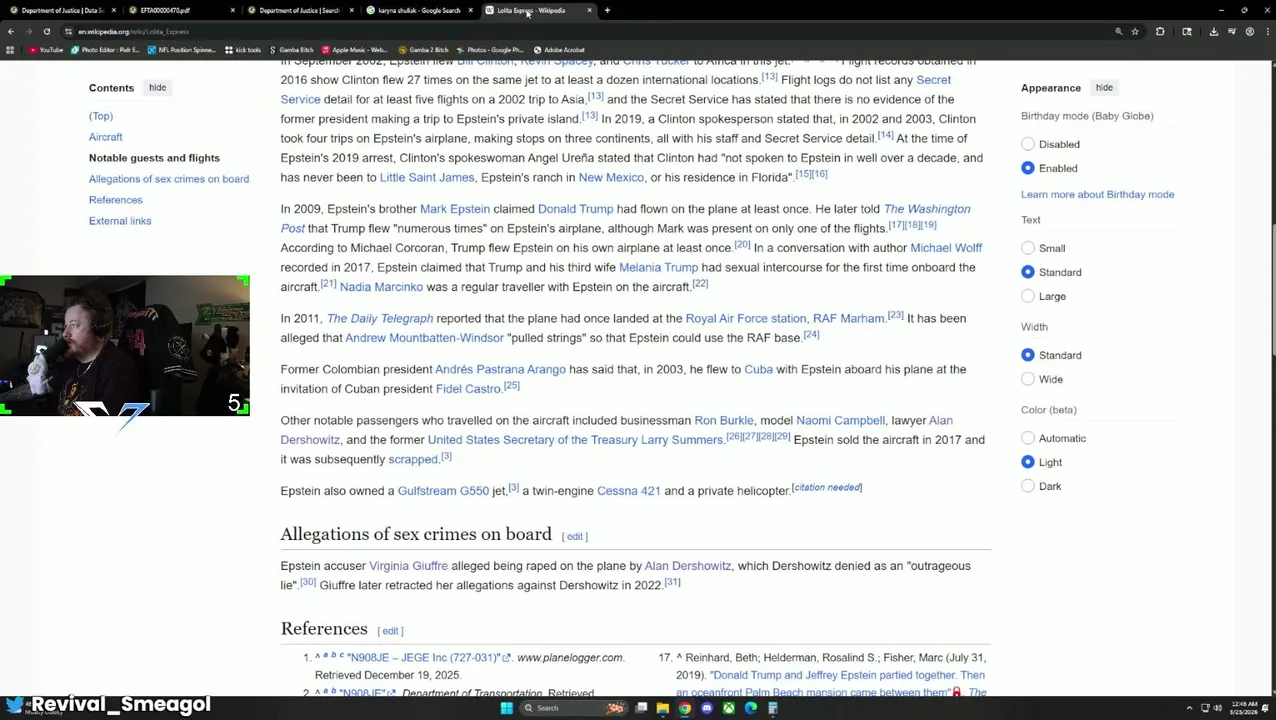Open File Explorer from the taskbar
1276x720 pixels.
tap(662, 708)
